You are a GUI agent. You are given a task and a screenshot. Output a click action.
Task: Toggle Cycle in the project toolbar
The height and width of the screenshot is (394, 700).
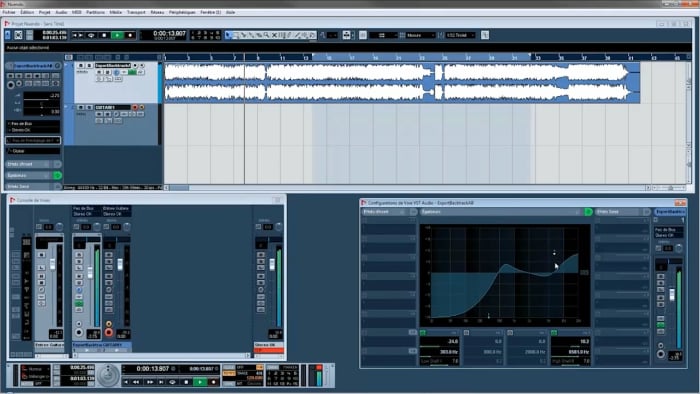pos(91,35)
